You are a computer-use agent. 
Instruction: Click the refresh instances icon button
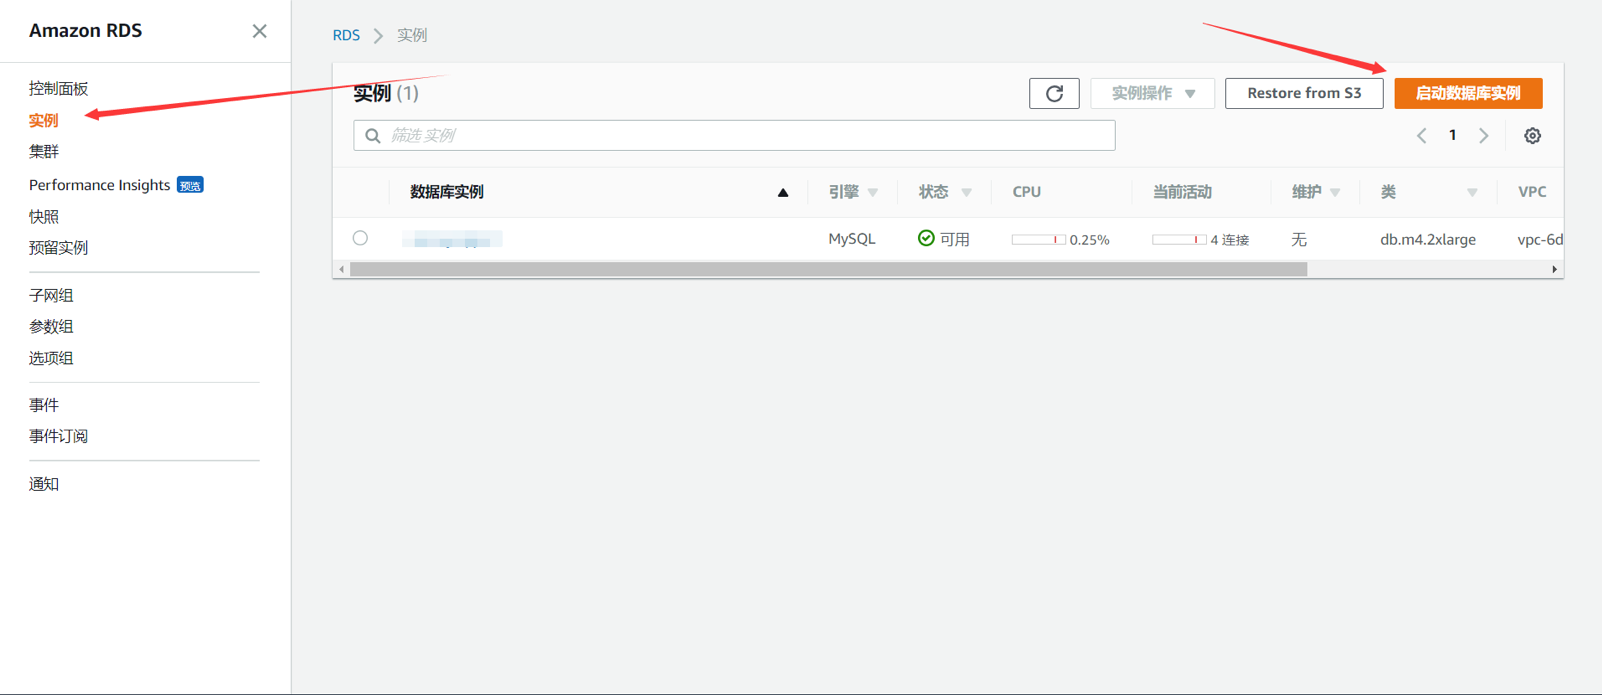pos(1054,93)
